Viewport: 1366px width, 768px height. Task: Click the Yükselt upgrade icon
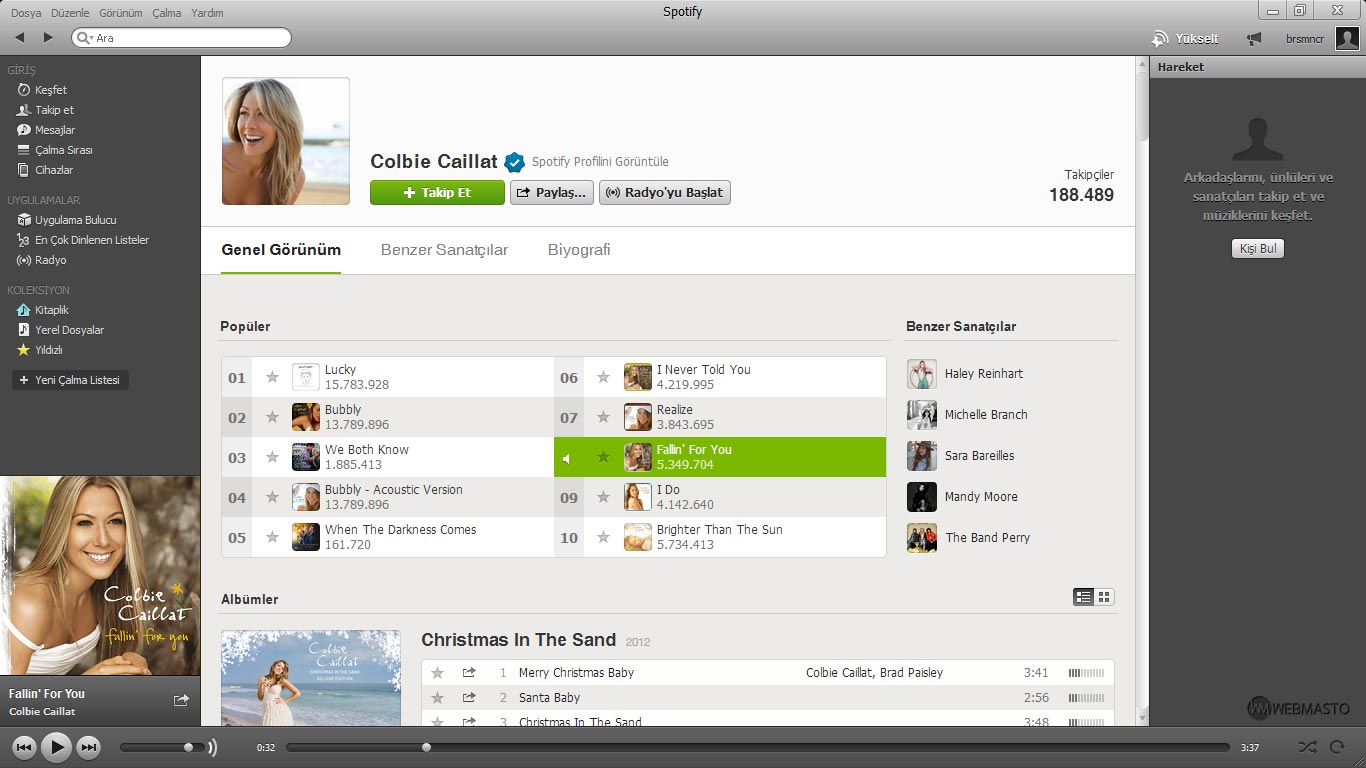click(x=1160, y=39)
